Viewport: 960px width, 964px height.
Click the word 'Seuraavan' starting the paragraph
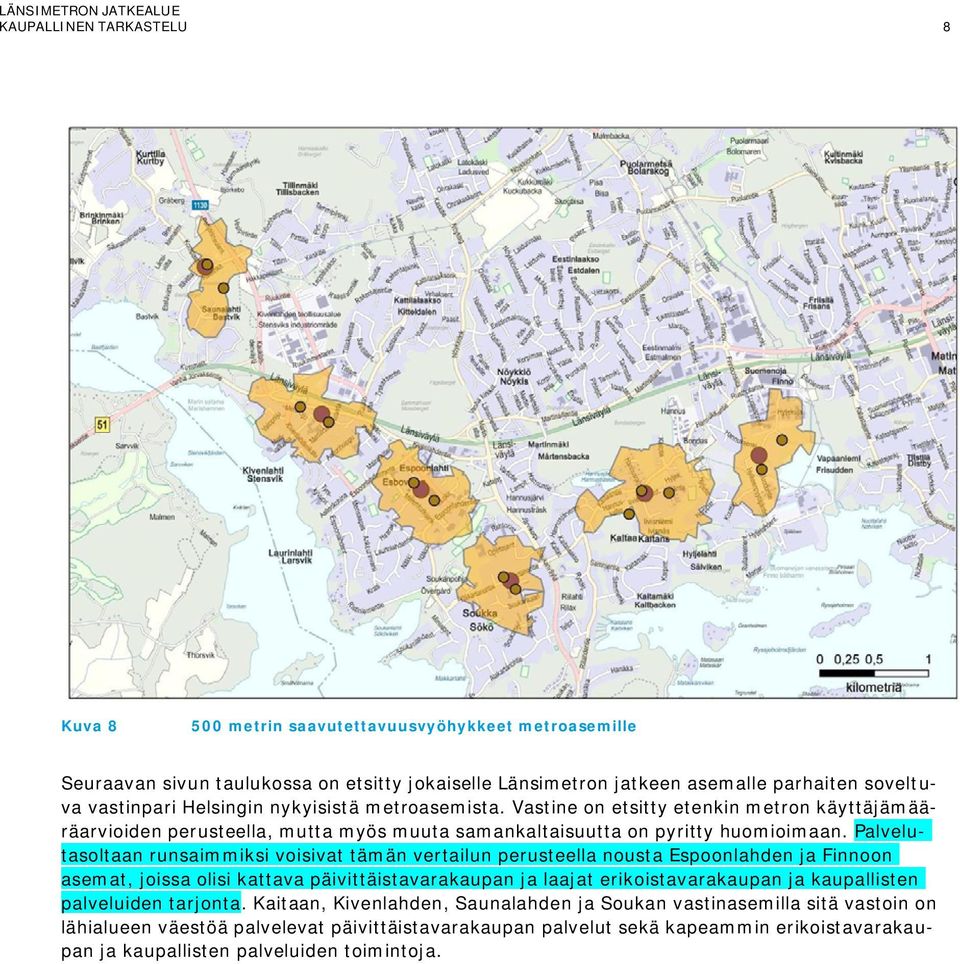(109, 783)
